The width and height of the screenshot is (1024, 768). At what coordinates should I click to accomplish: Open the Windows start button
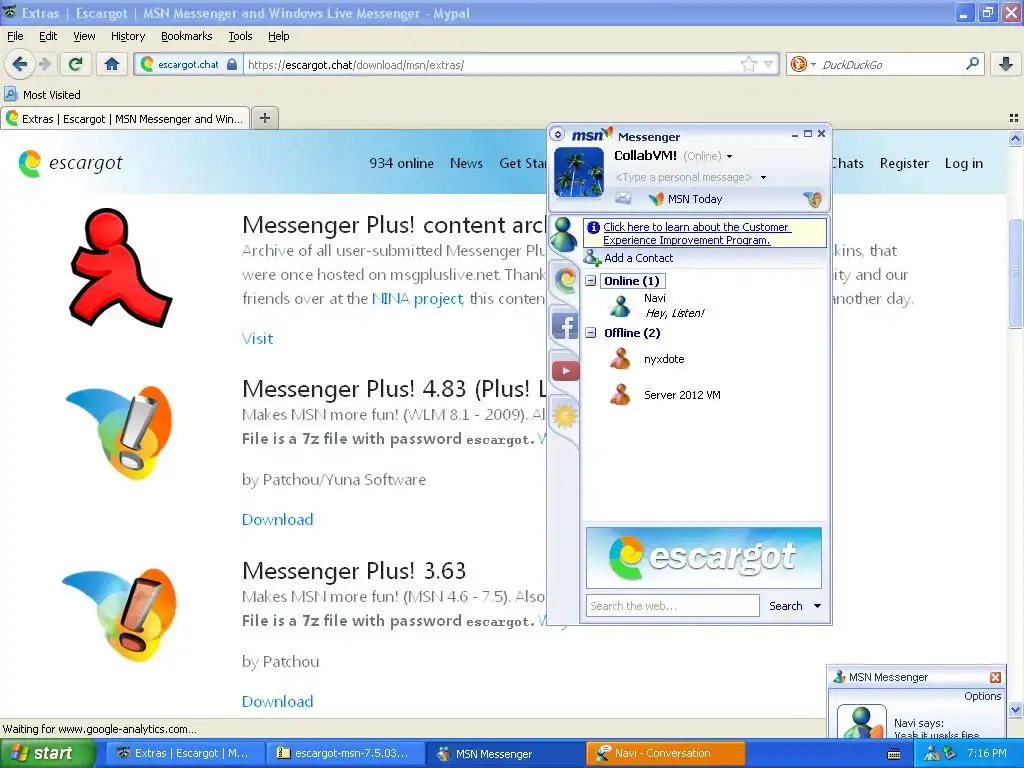48,753
